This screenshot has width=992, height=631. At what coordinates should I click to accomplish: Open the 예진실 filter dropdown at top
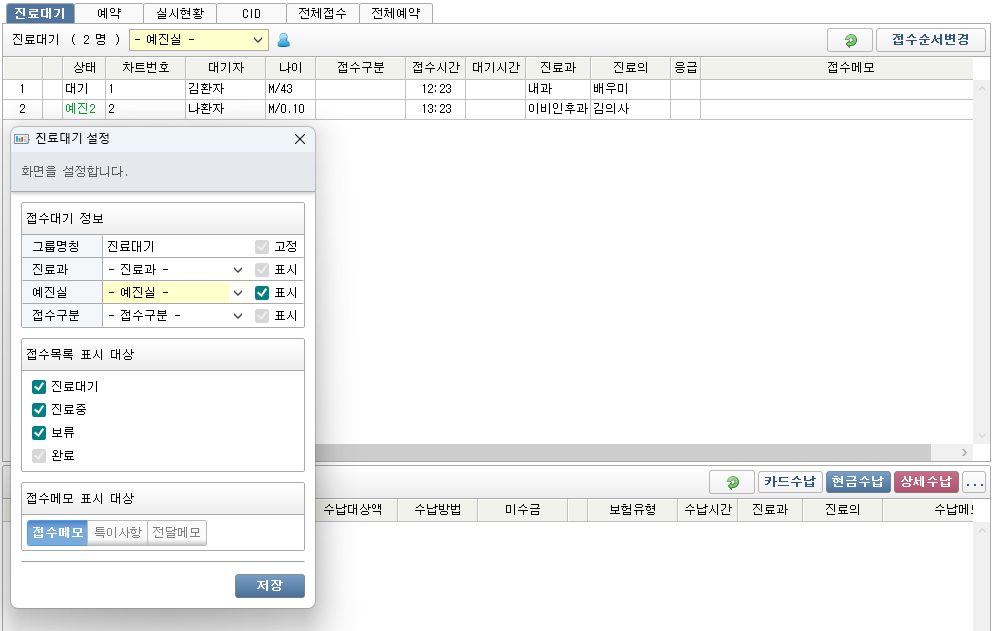click(x=199, y=40)
